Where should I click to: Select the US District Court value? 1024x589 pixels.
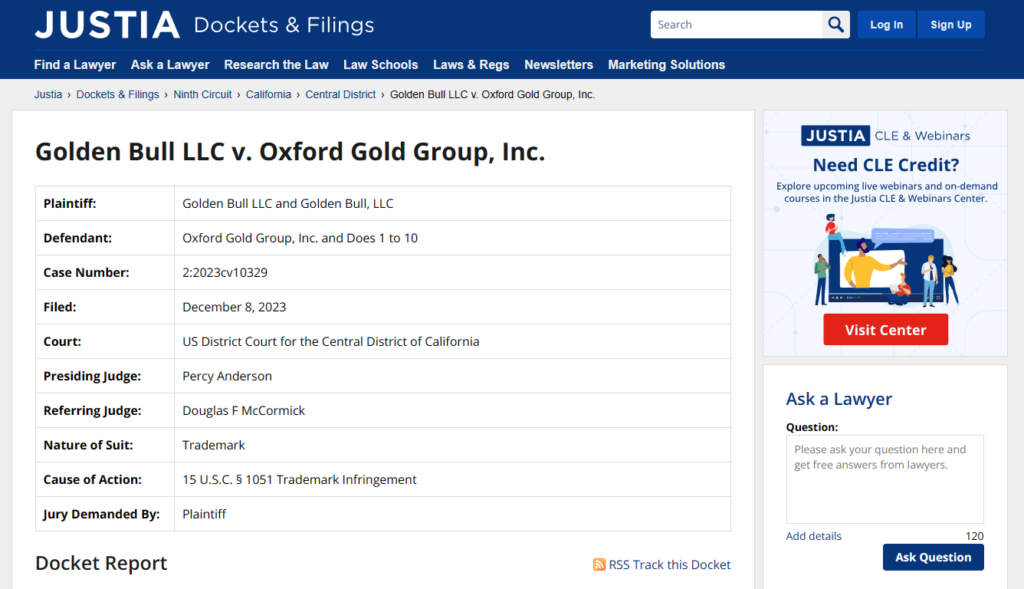pos(330,342)
